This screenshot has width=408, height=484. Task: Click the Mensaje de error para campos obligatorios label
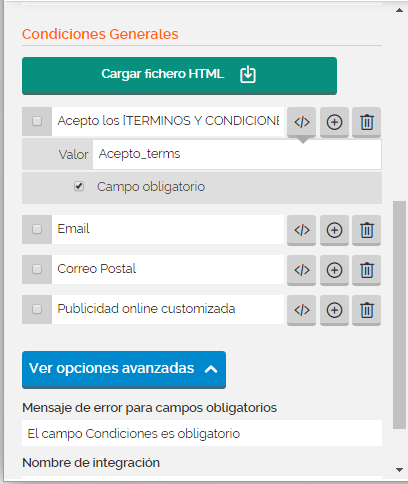coord(149,408)
